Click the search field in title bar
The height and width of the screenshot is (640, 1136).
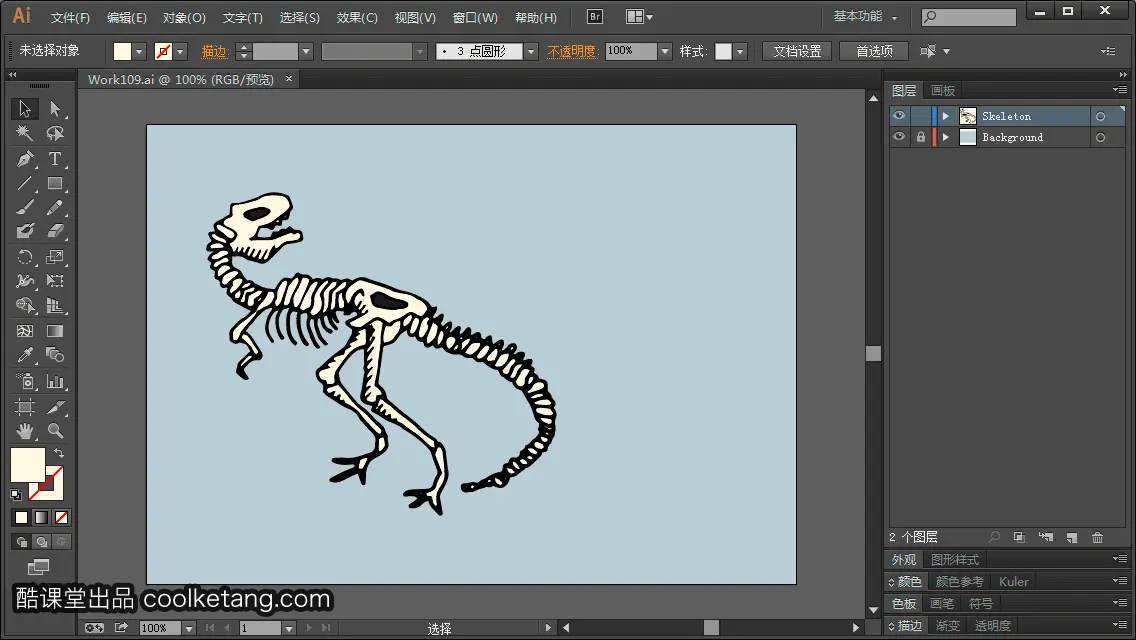pos(969,17)
